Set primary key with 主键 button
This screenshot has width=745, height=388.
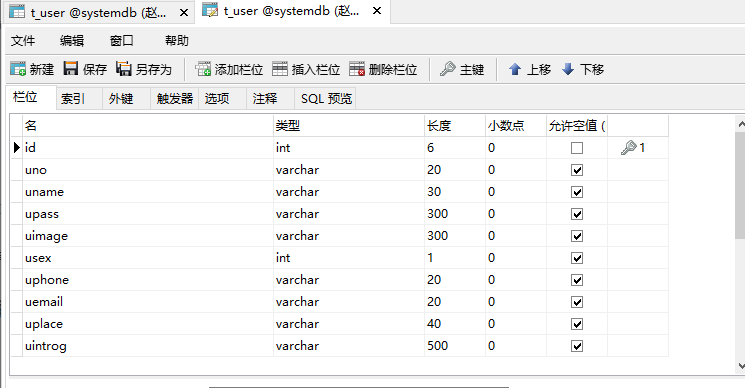pyautogui.click(x=462, y=69)
